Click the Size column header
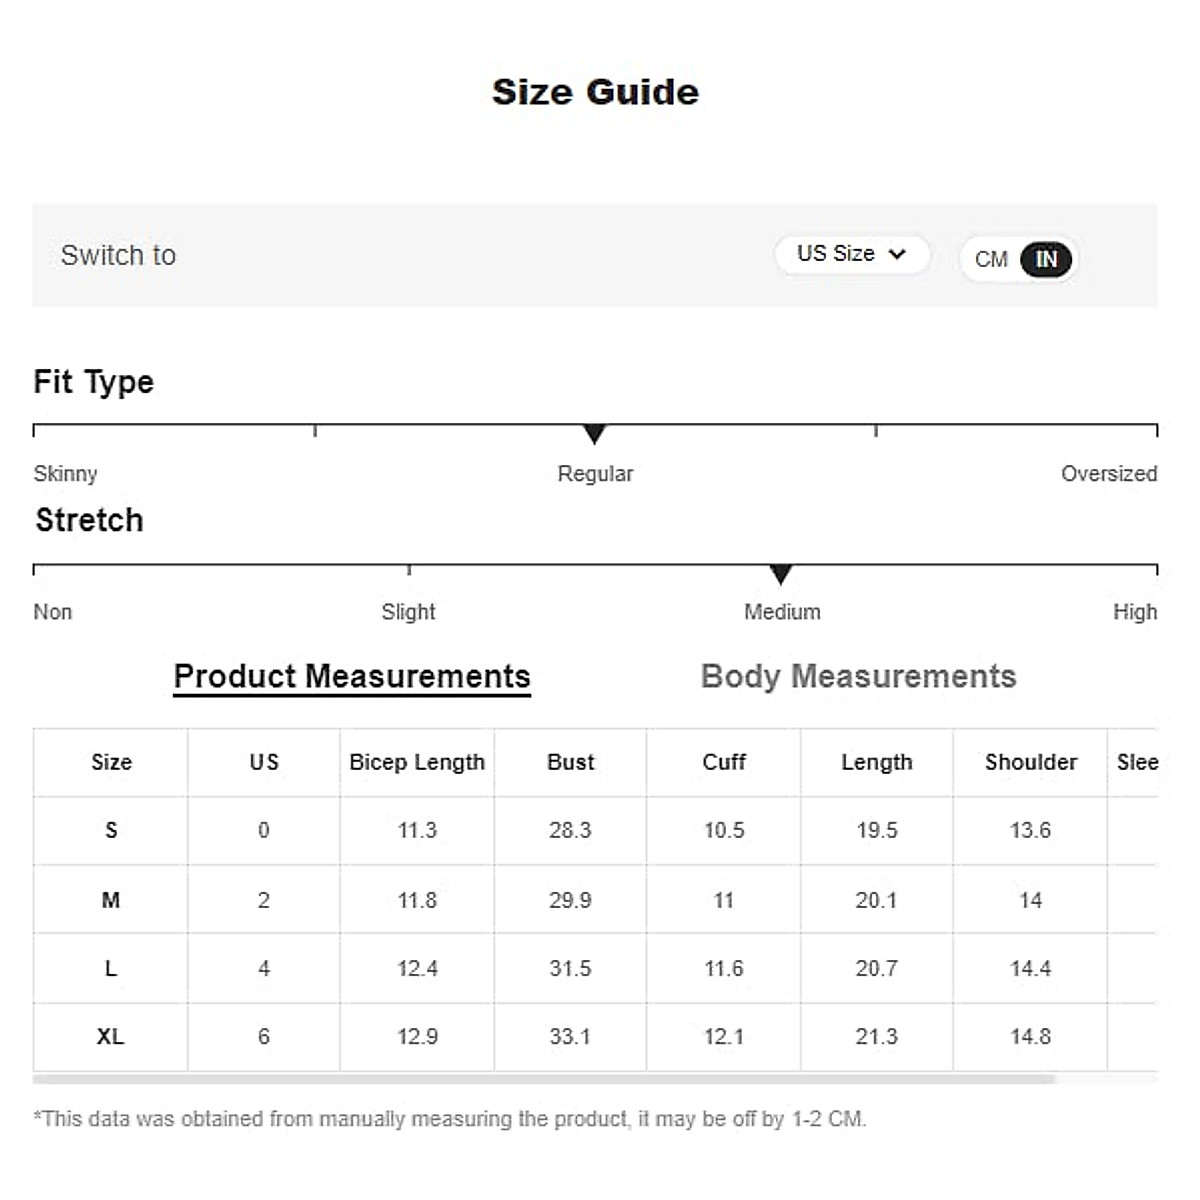This screenshot has width=1200, height=1200. tap(111, 762)
